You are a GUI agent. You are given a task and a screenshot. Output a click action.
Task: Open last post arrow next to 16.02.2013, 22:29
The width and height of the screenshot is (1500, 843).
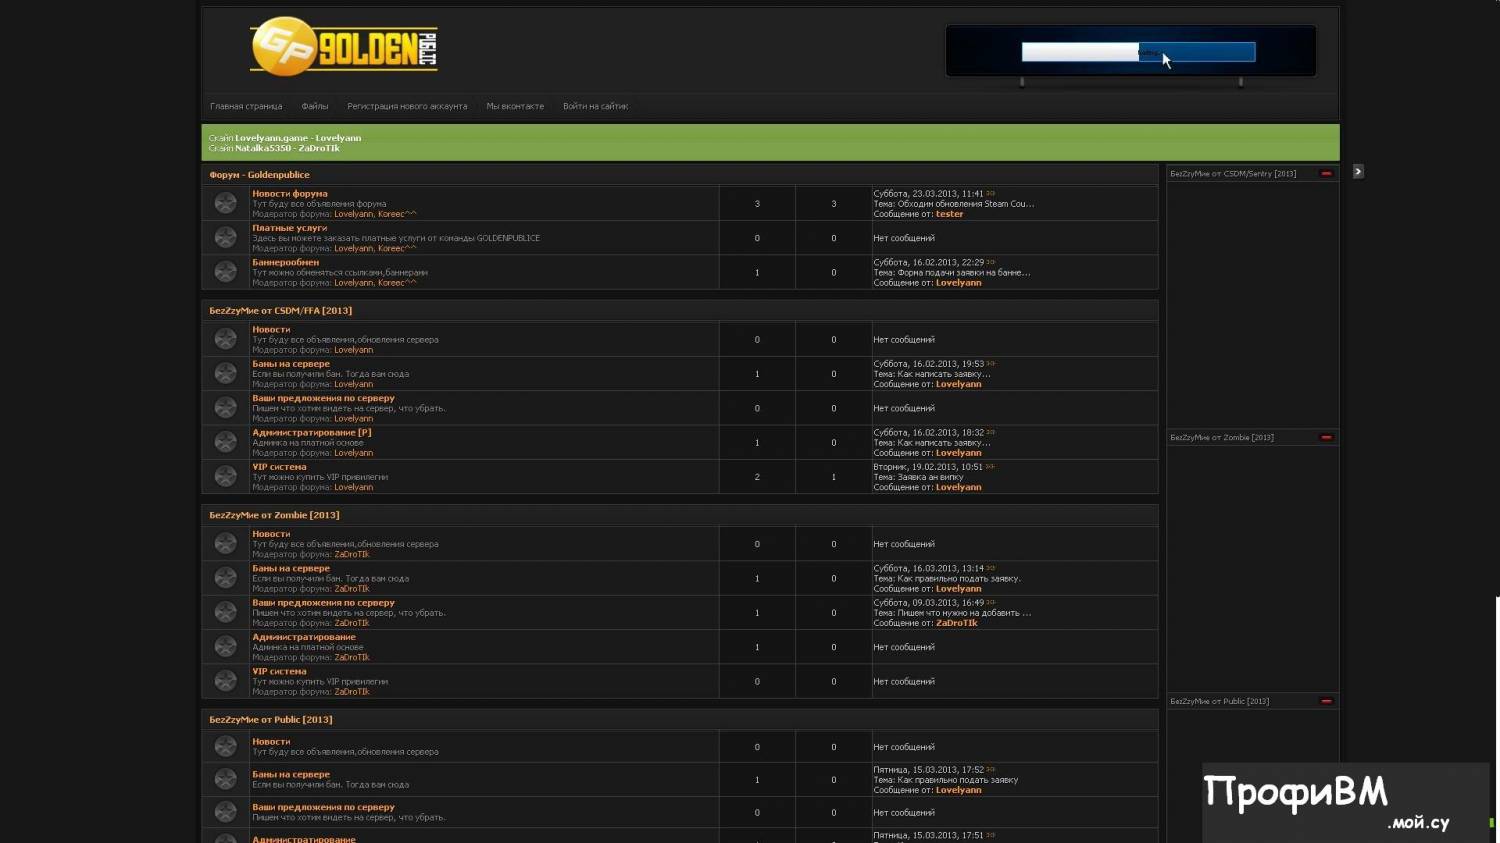click(991, 262)
